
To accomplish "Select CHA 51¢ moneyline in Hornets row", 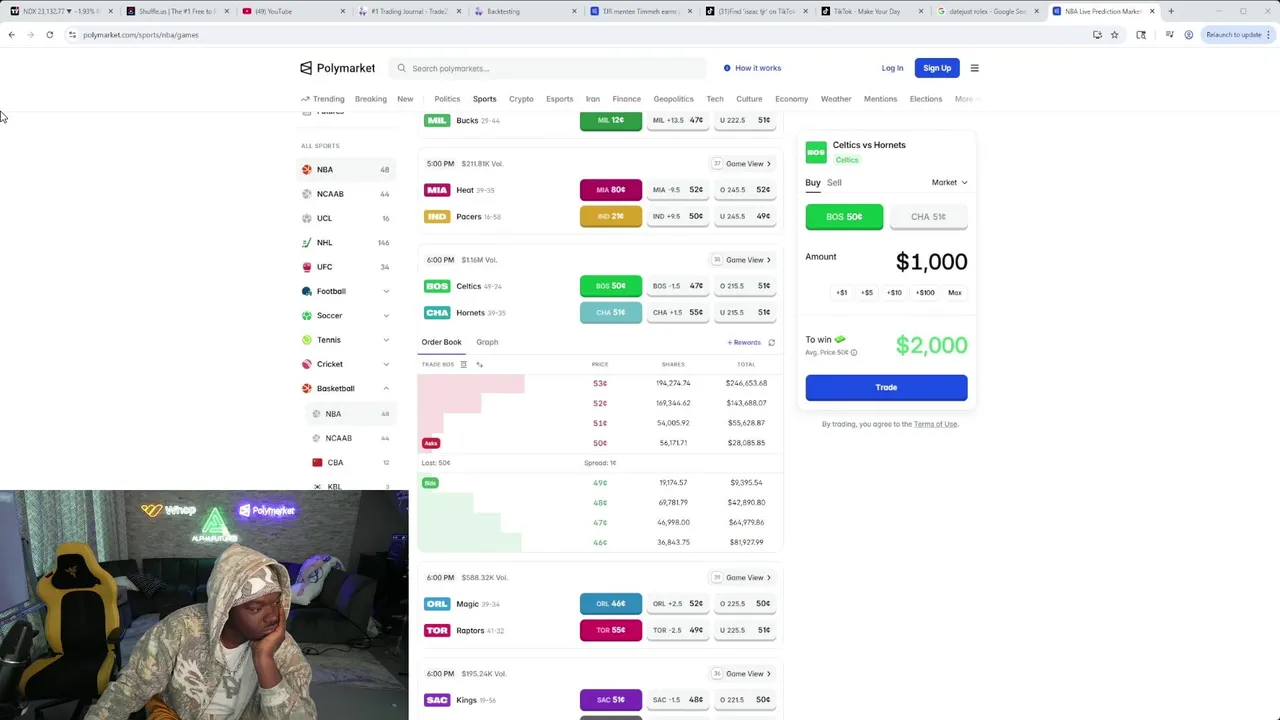I will pos(611,312).
